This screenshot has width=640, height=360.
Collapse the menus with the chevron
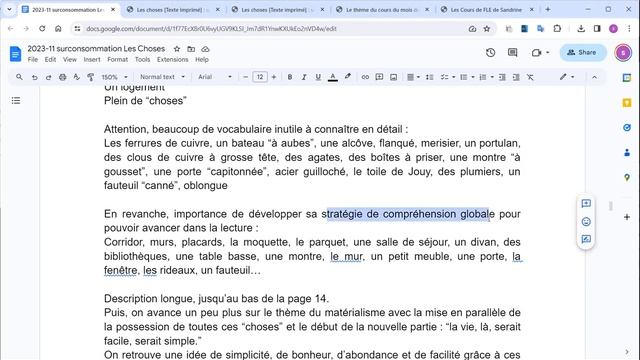tap(594, 77)
